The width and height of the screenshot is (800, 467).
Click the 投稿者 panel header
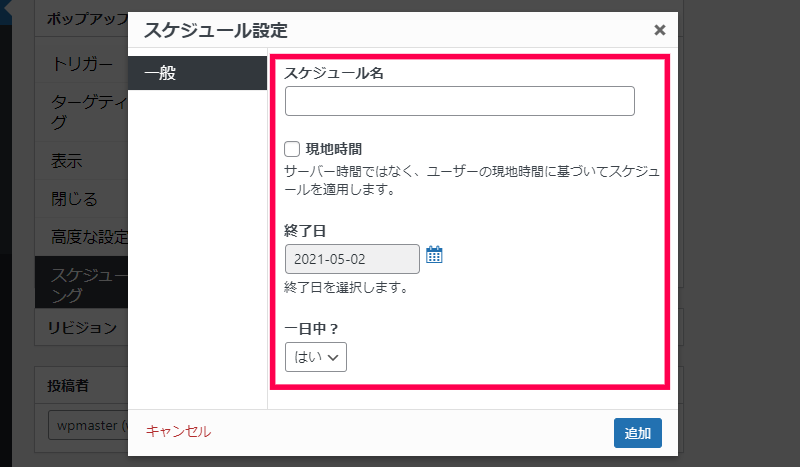82,385
